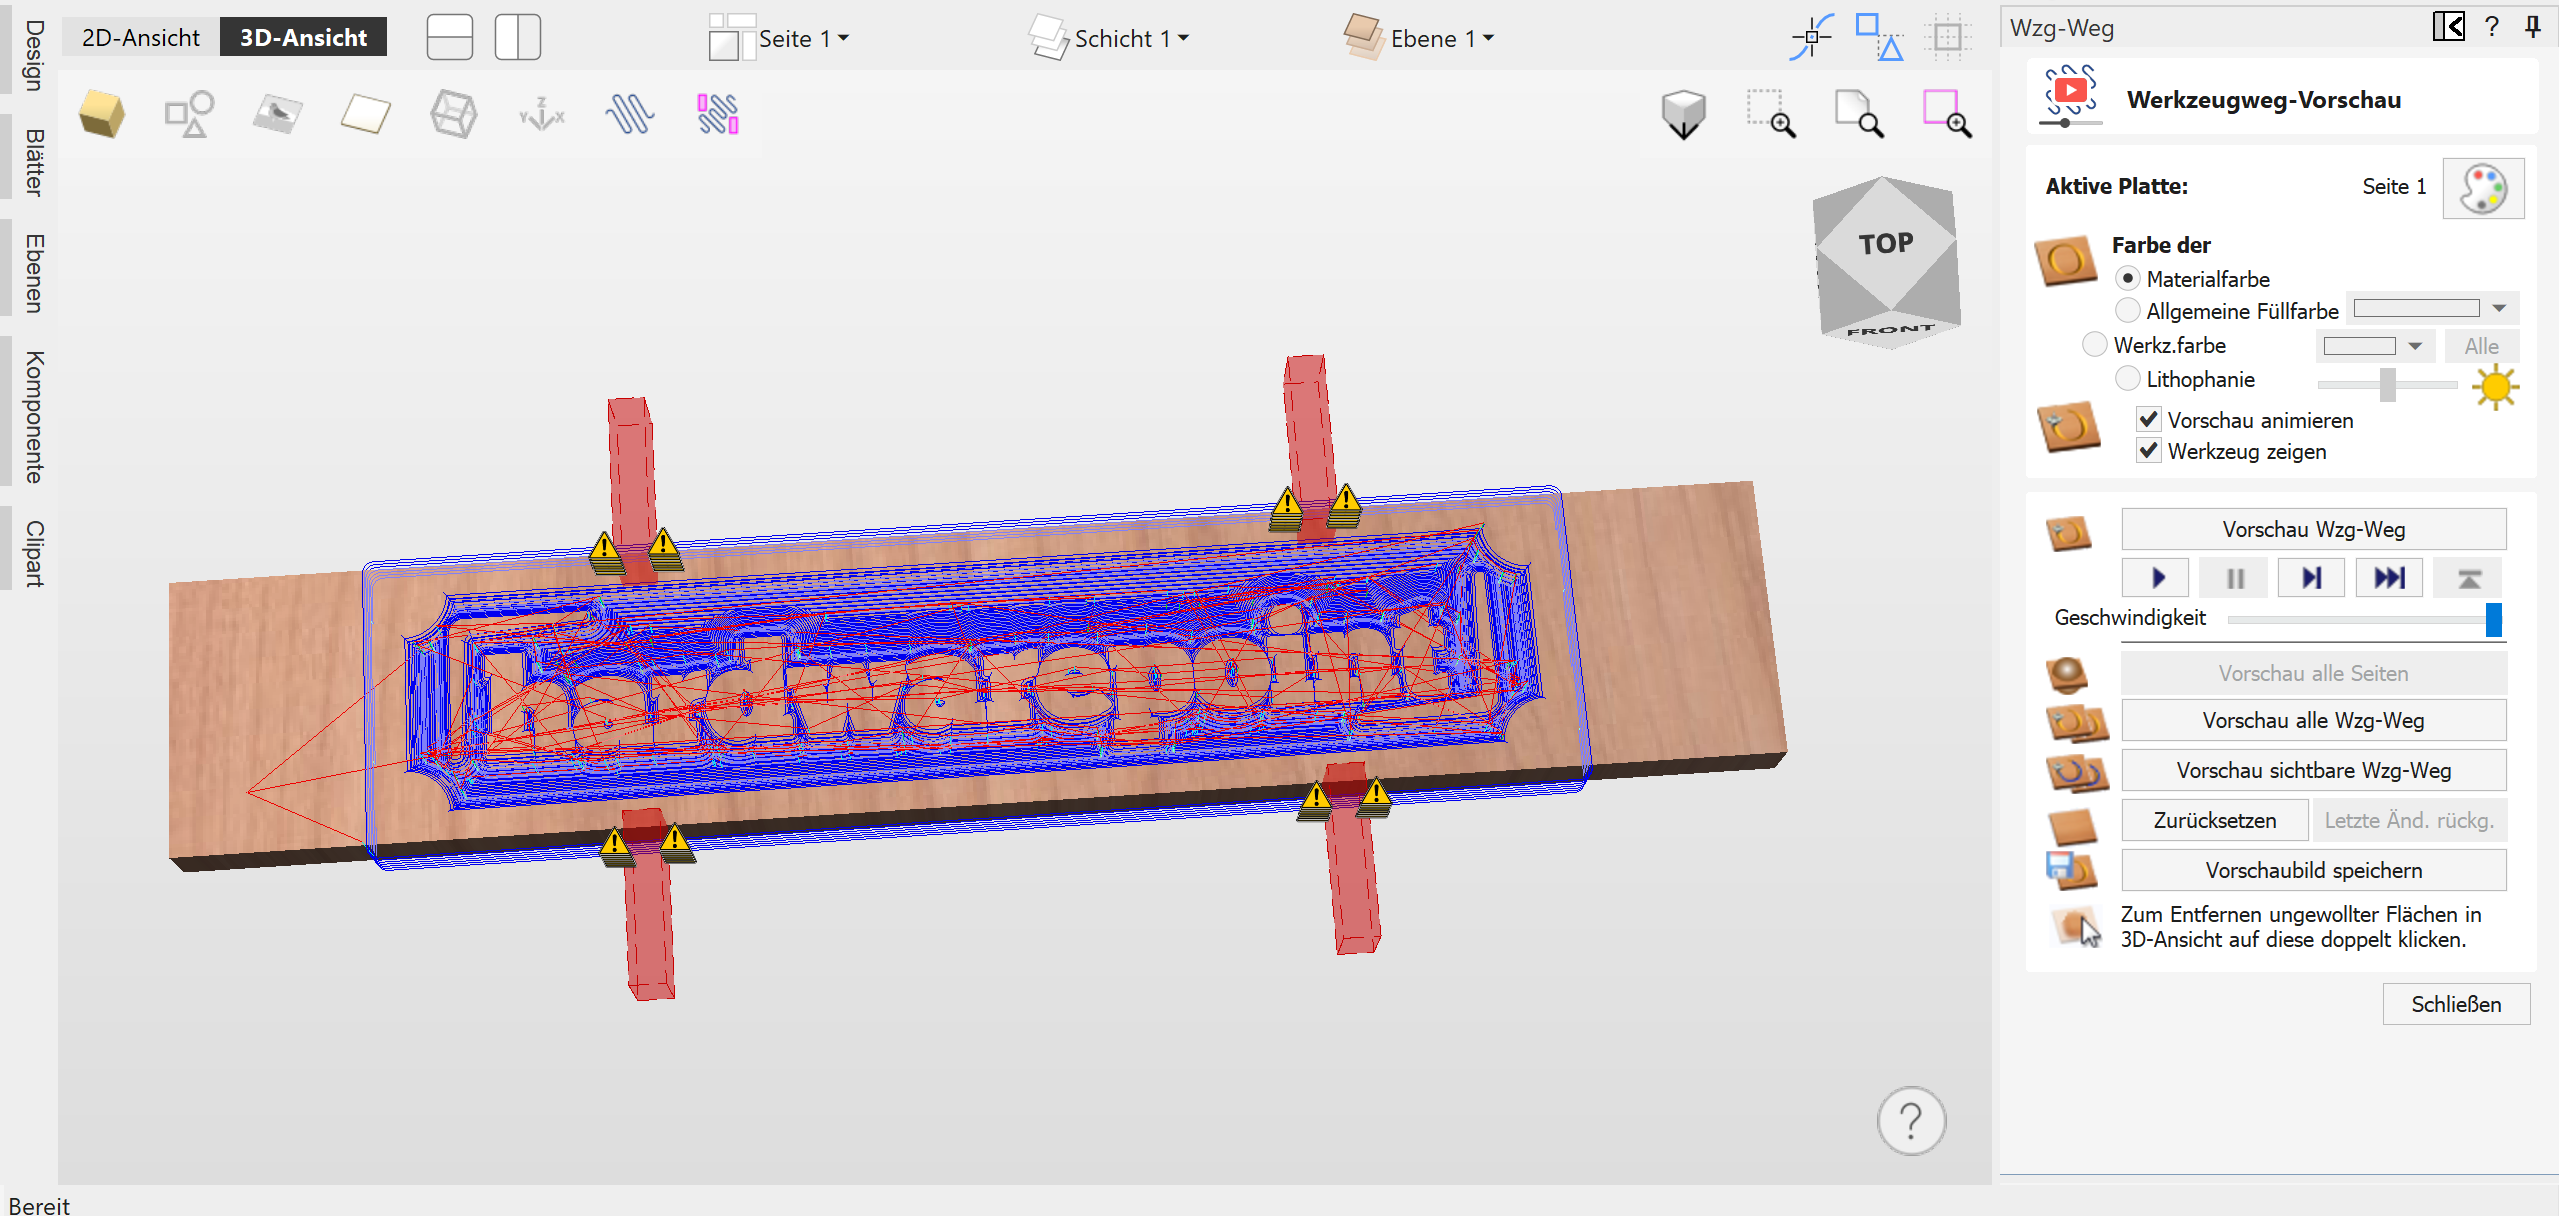Viewport: 2559px width, 1216px height.
Task: Toggle blue toolpath lines display icon
Action: (x=630, y=114)
